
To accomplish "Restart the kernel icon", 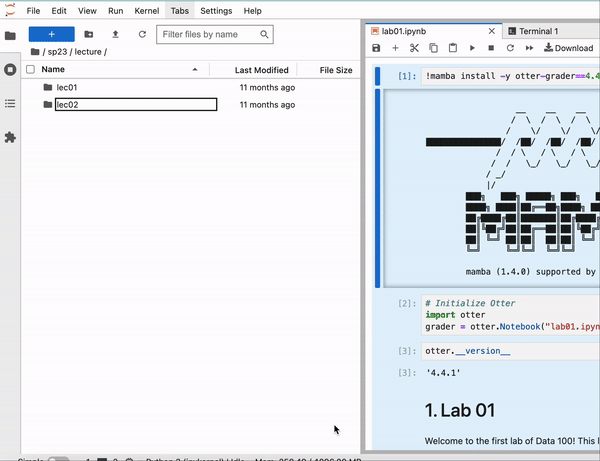I will [x=510, y=48].
